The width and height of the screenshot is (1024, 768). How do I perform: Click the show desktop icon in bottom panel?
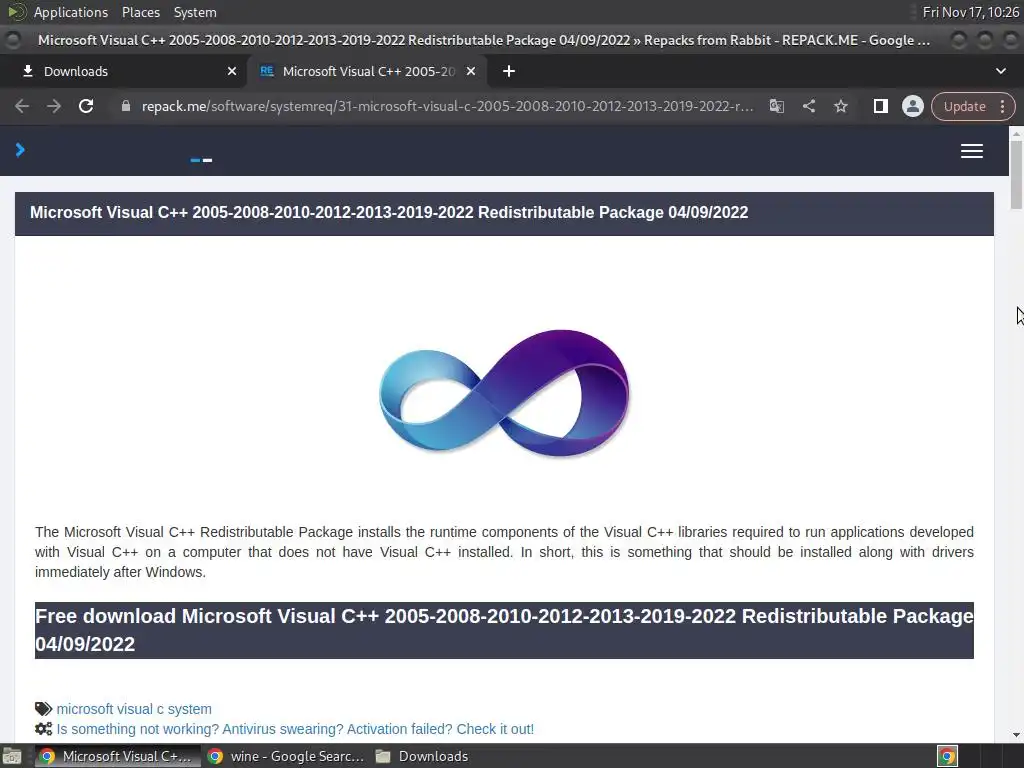point(12,756)
